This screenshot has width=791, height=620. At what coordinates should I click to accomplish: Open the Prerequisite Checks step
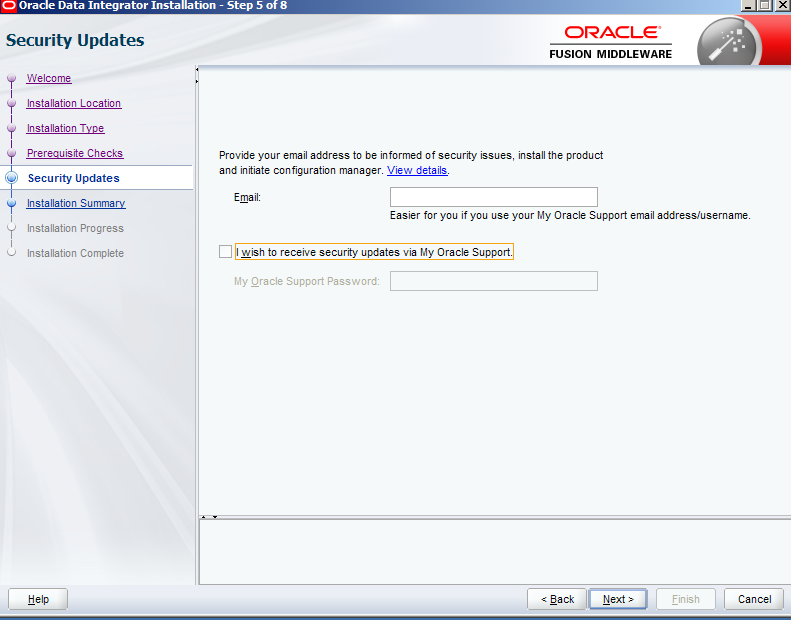[x=74, y=153]
